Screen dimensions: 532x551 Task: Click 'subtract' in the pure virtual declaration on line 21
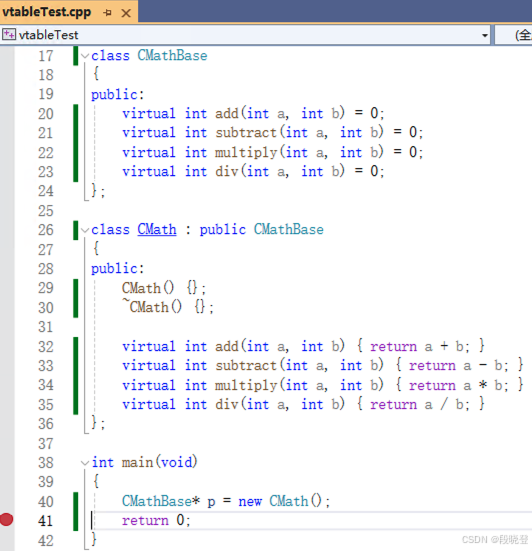[246, 133]
